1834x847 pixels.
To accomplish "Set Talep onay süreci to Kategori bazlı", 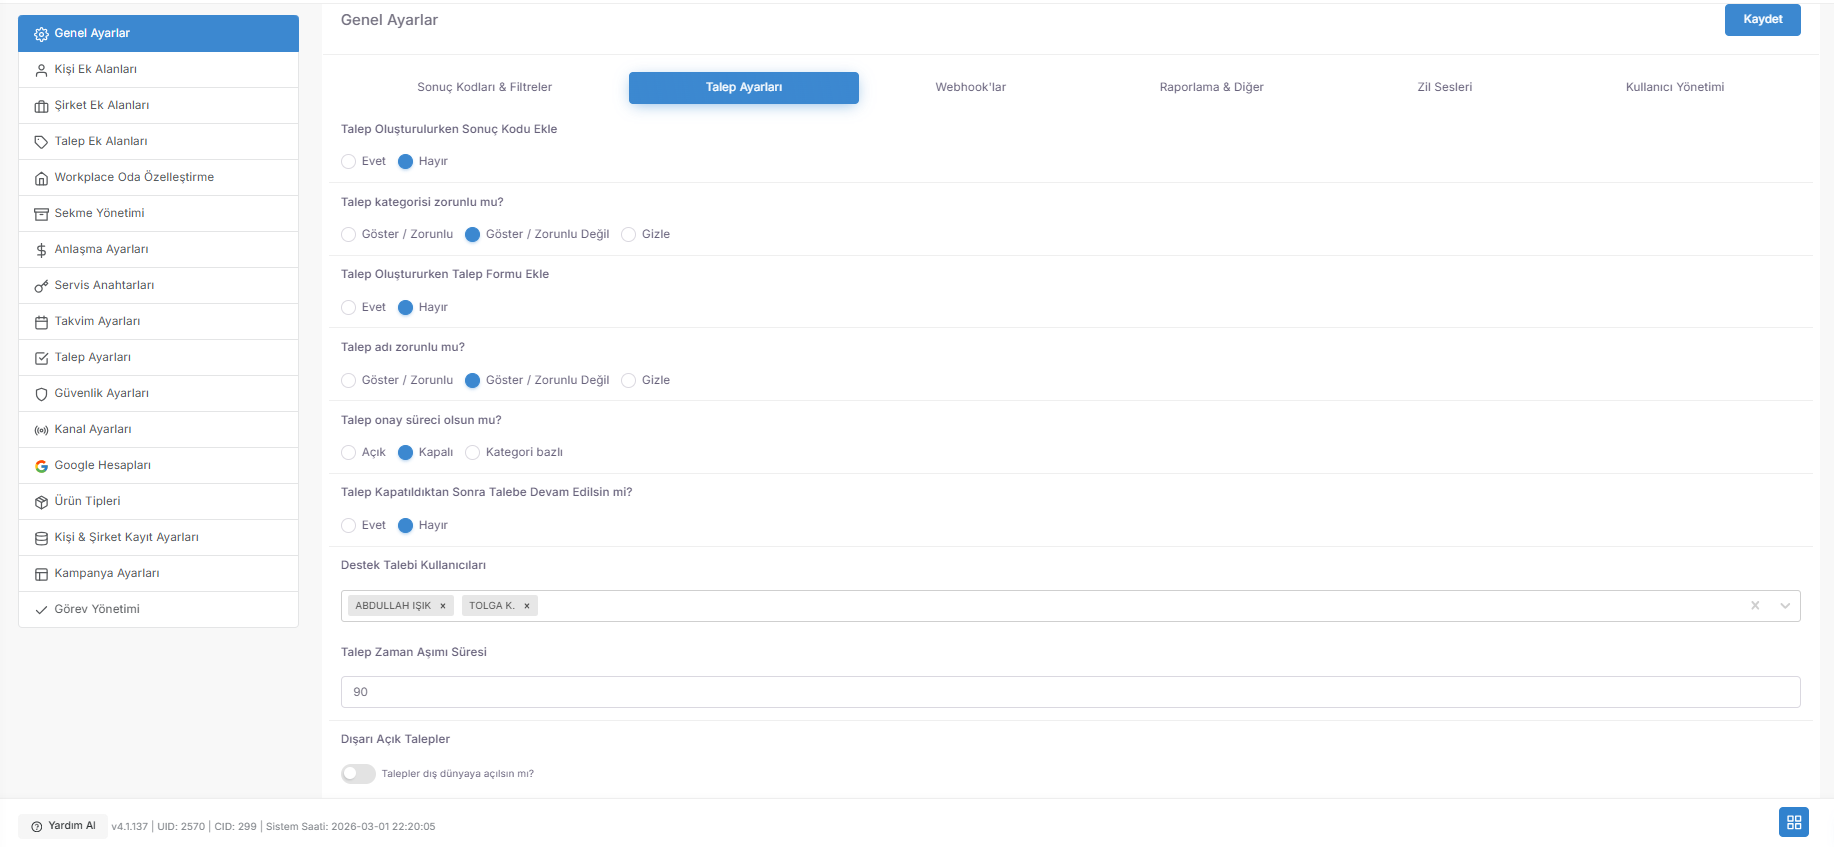I will (x=473, y=452).
